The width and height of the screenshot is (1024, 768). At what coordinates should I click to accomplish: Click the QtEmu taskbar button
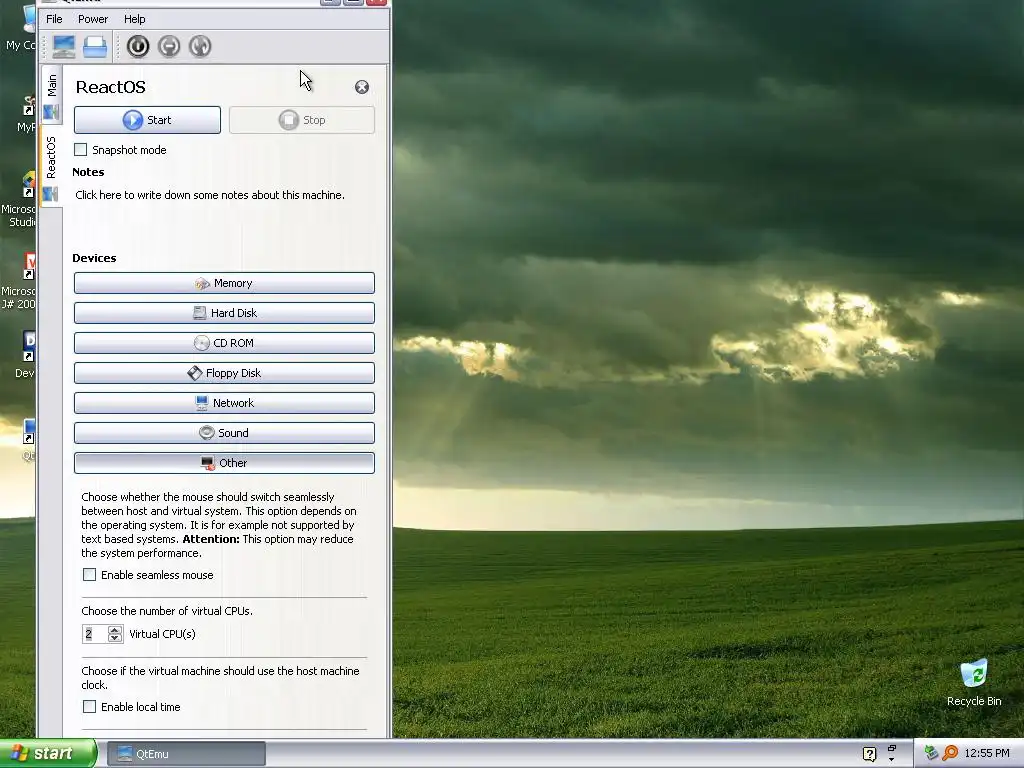[186, 754]
